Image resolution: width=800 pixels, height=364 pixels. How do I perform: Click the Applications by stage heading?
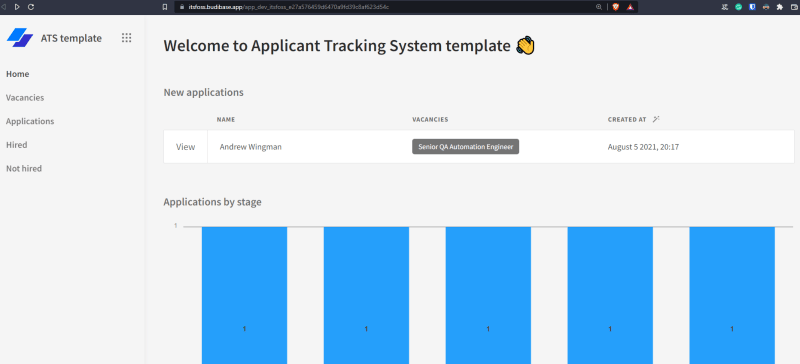tap(212, 202)
